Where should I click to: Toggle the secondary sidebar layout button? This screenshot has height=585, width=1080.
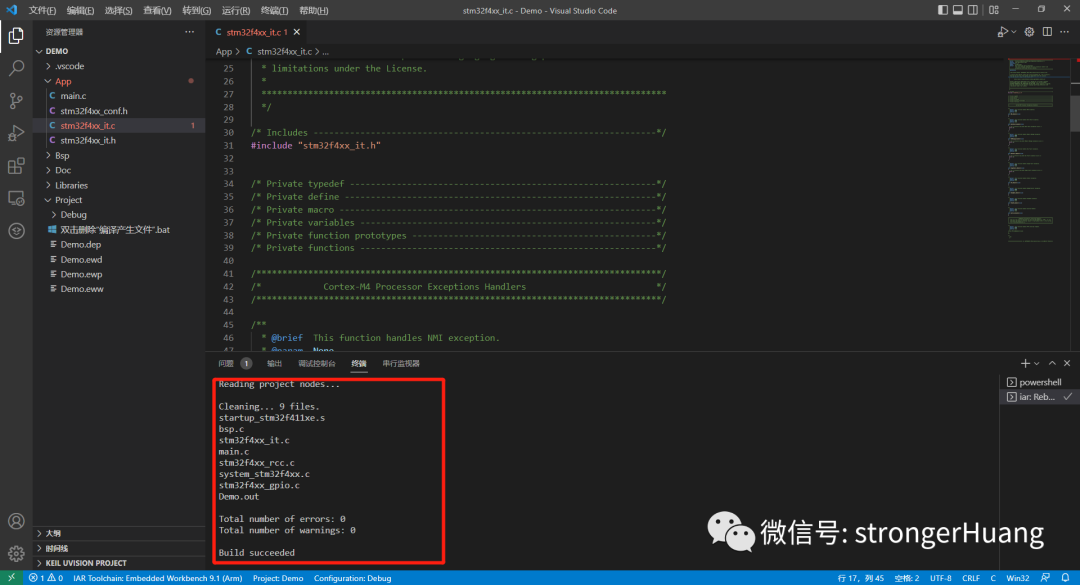974,10
